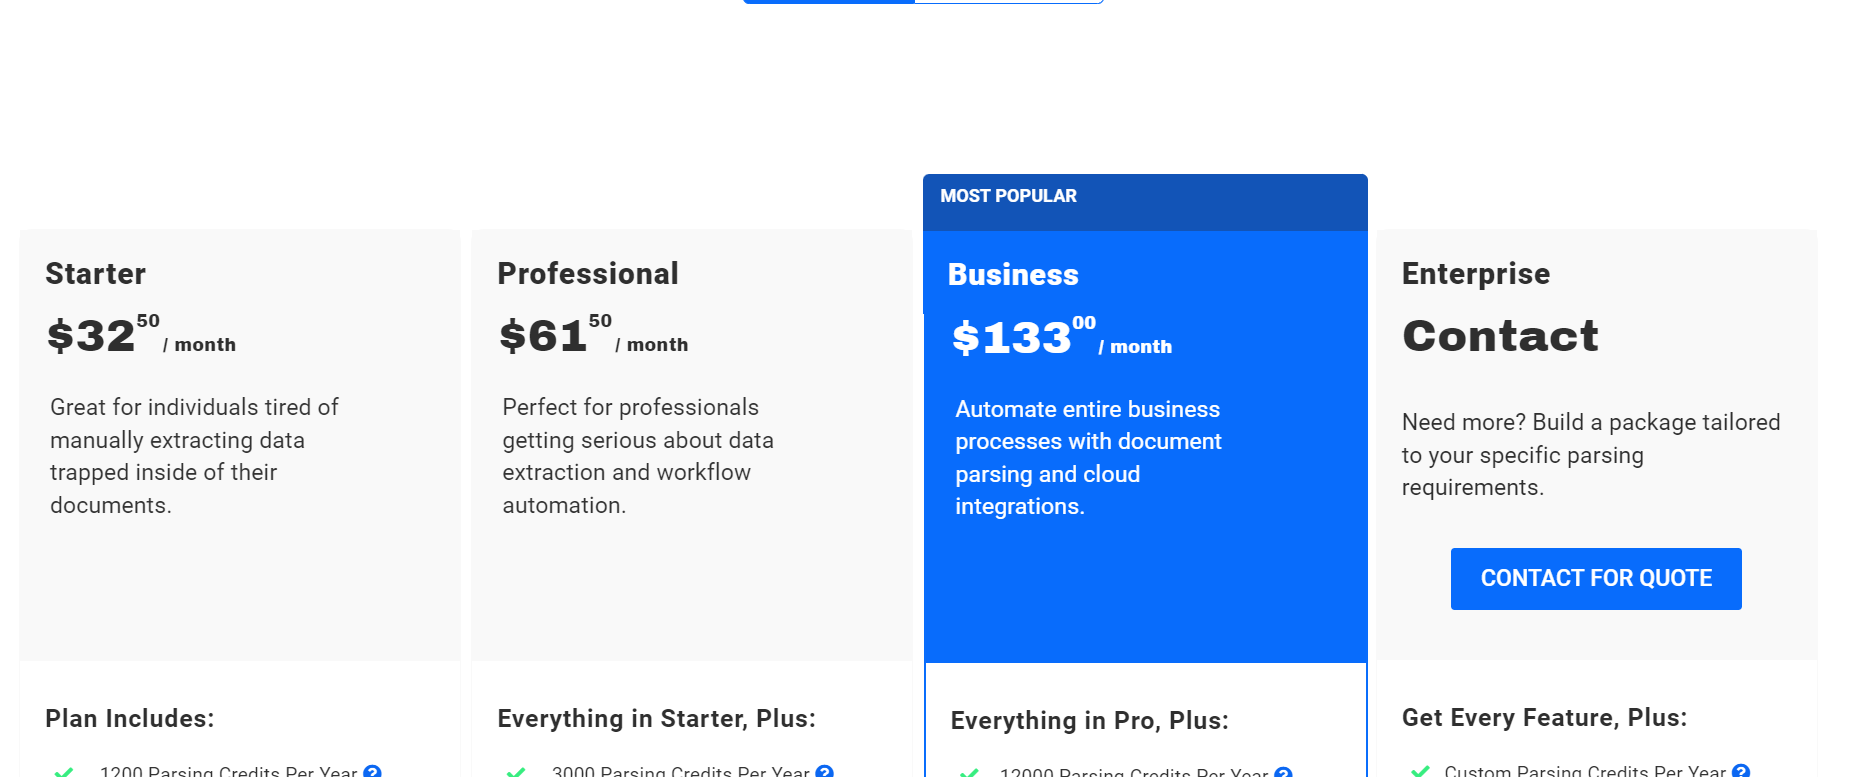Image resolution: width=1852 pixels, height=777 pixels.
Task: Select the Starter plan title
Action: [96, 274]
